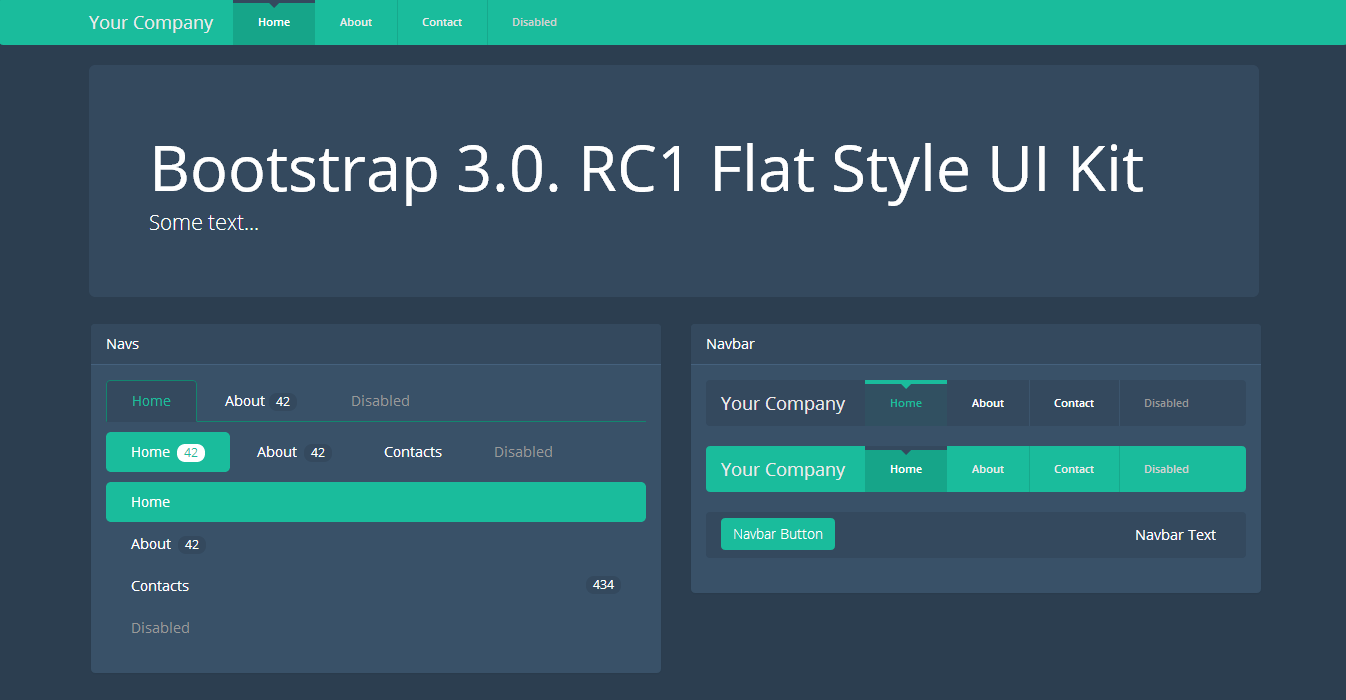Click Disabled in the green example navbar
The width and height of the screenshot is (1346, 700).
coord(1166,470)
